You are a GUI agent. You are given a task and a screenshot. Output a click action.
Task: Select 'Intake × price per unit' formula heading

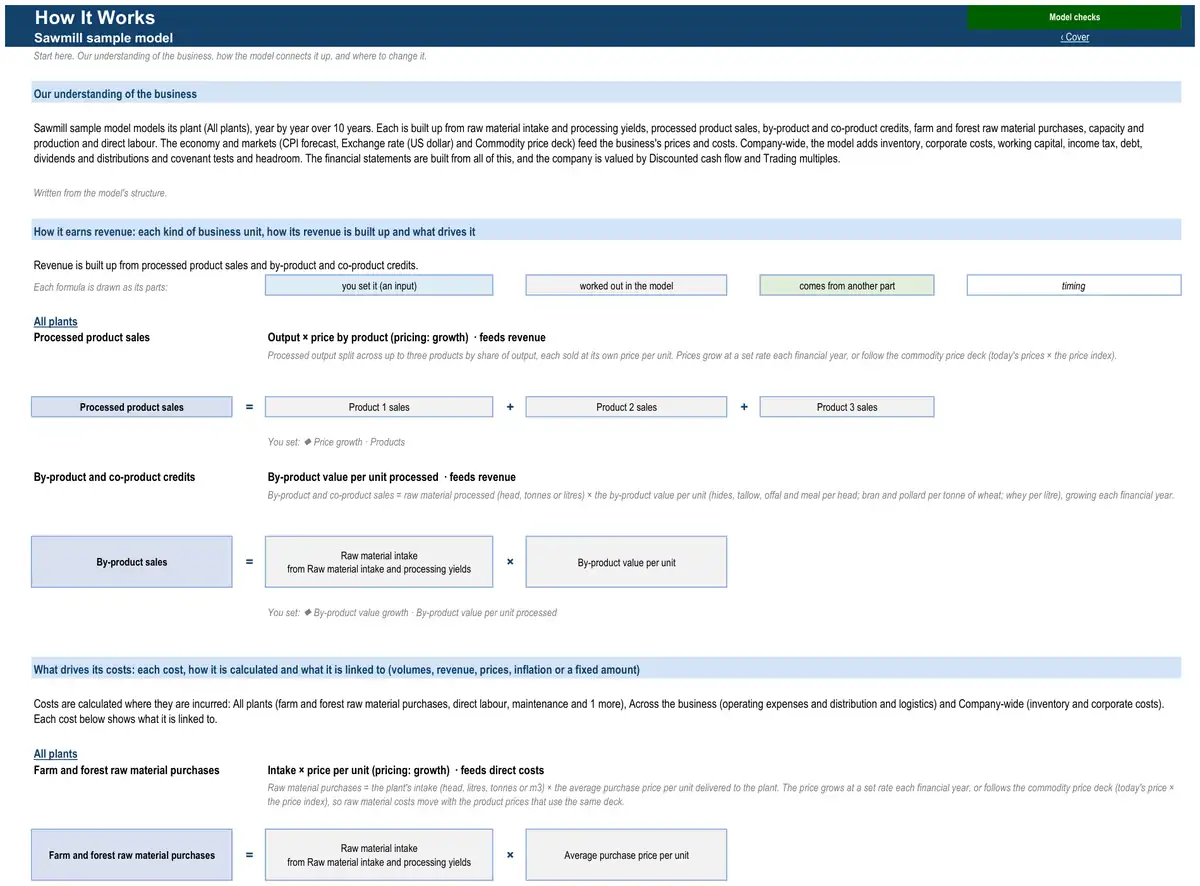pos(406,771)
